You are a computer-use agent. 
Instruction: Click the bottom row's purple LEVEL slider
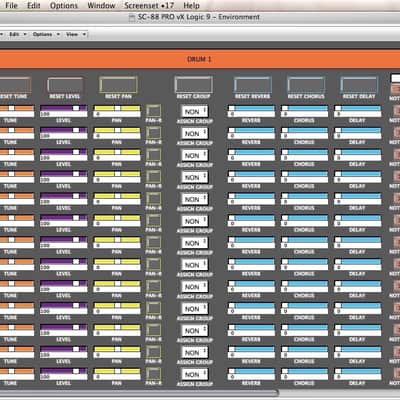pyautogui.click(x=64, y=374)
